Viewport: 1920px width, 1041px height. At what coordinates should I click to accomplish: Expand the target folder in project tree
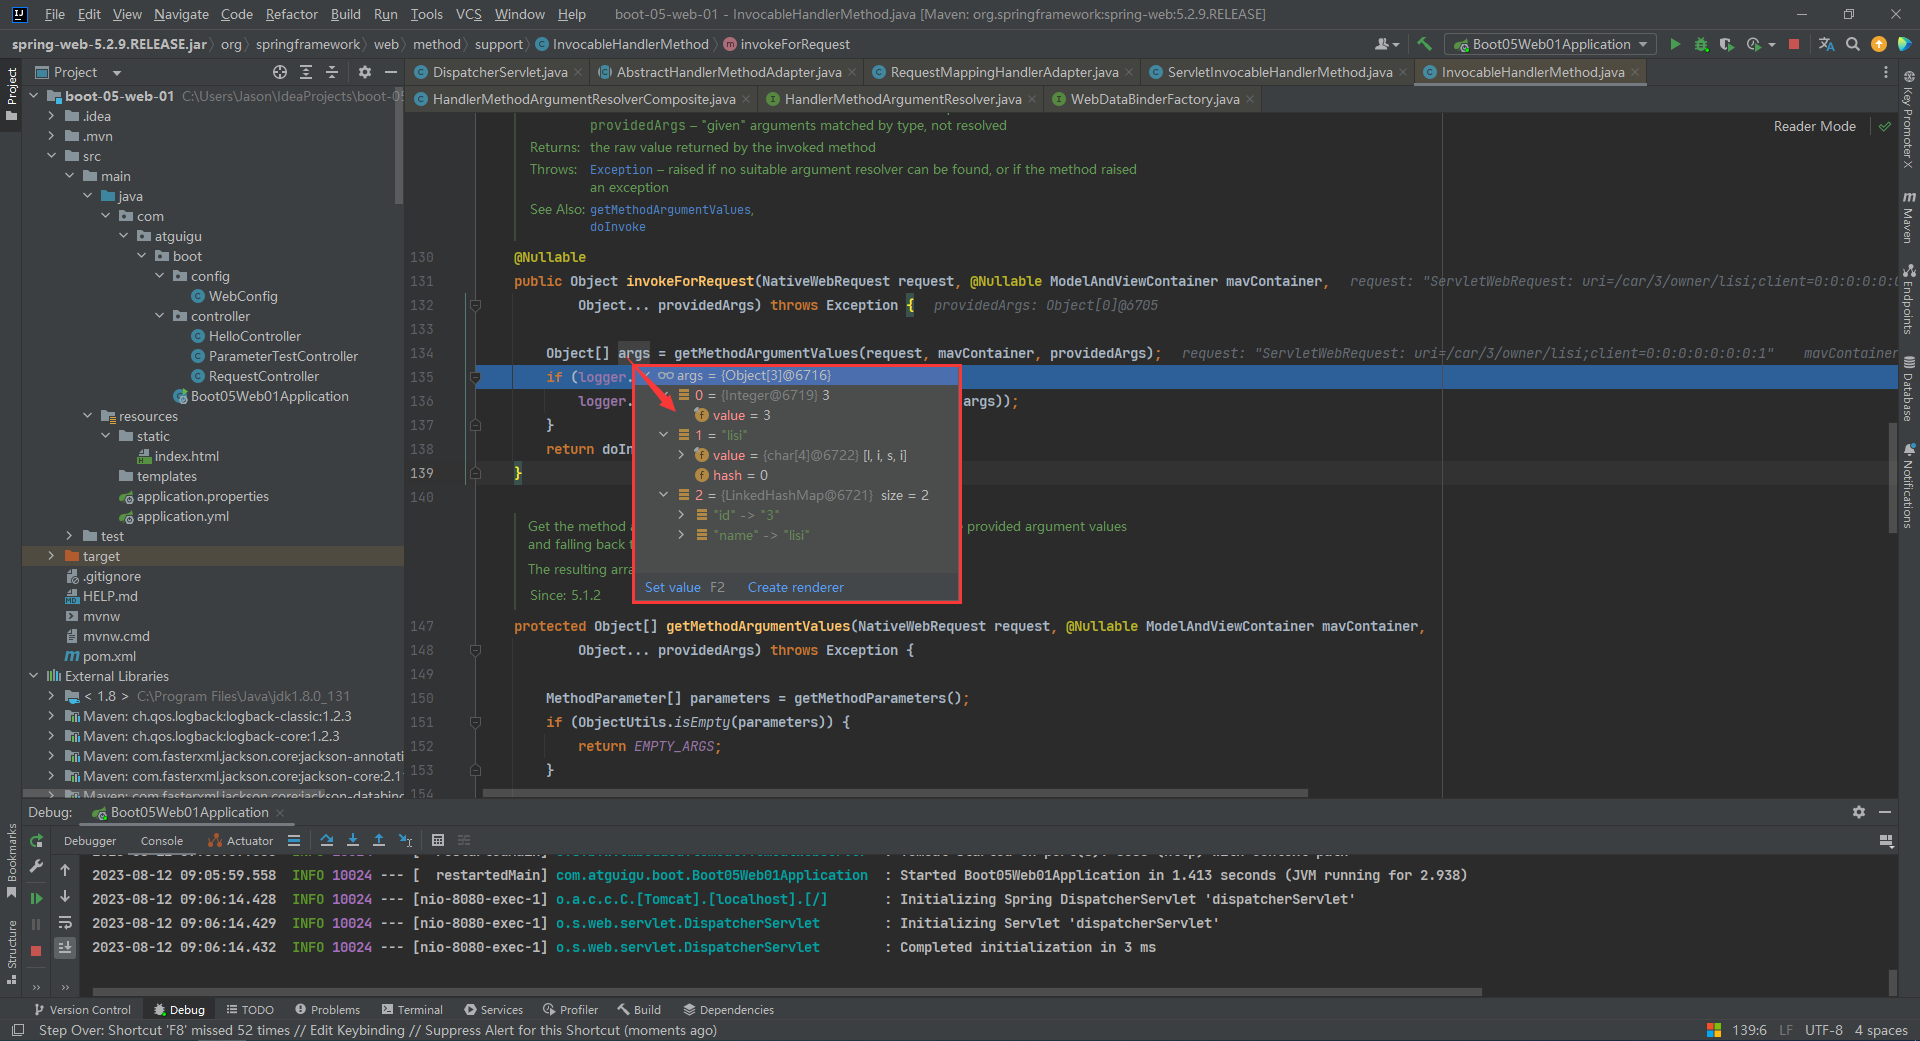tap(51, 556)
